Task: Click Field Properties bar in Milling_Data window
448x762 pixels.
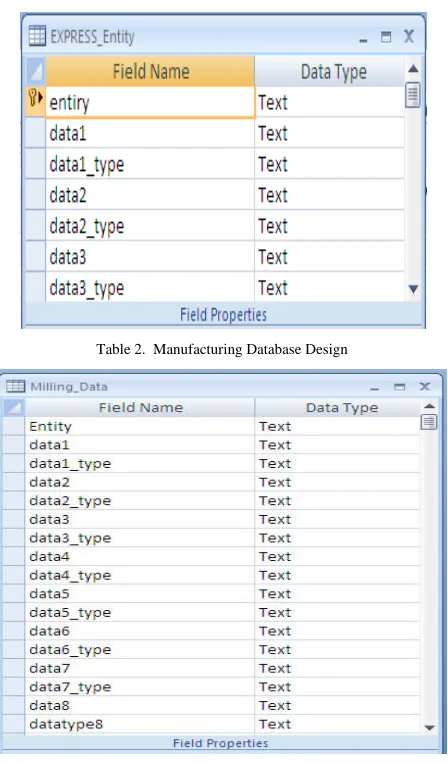Action: point(221,743)
